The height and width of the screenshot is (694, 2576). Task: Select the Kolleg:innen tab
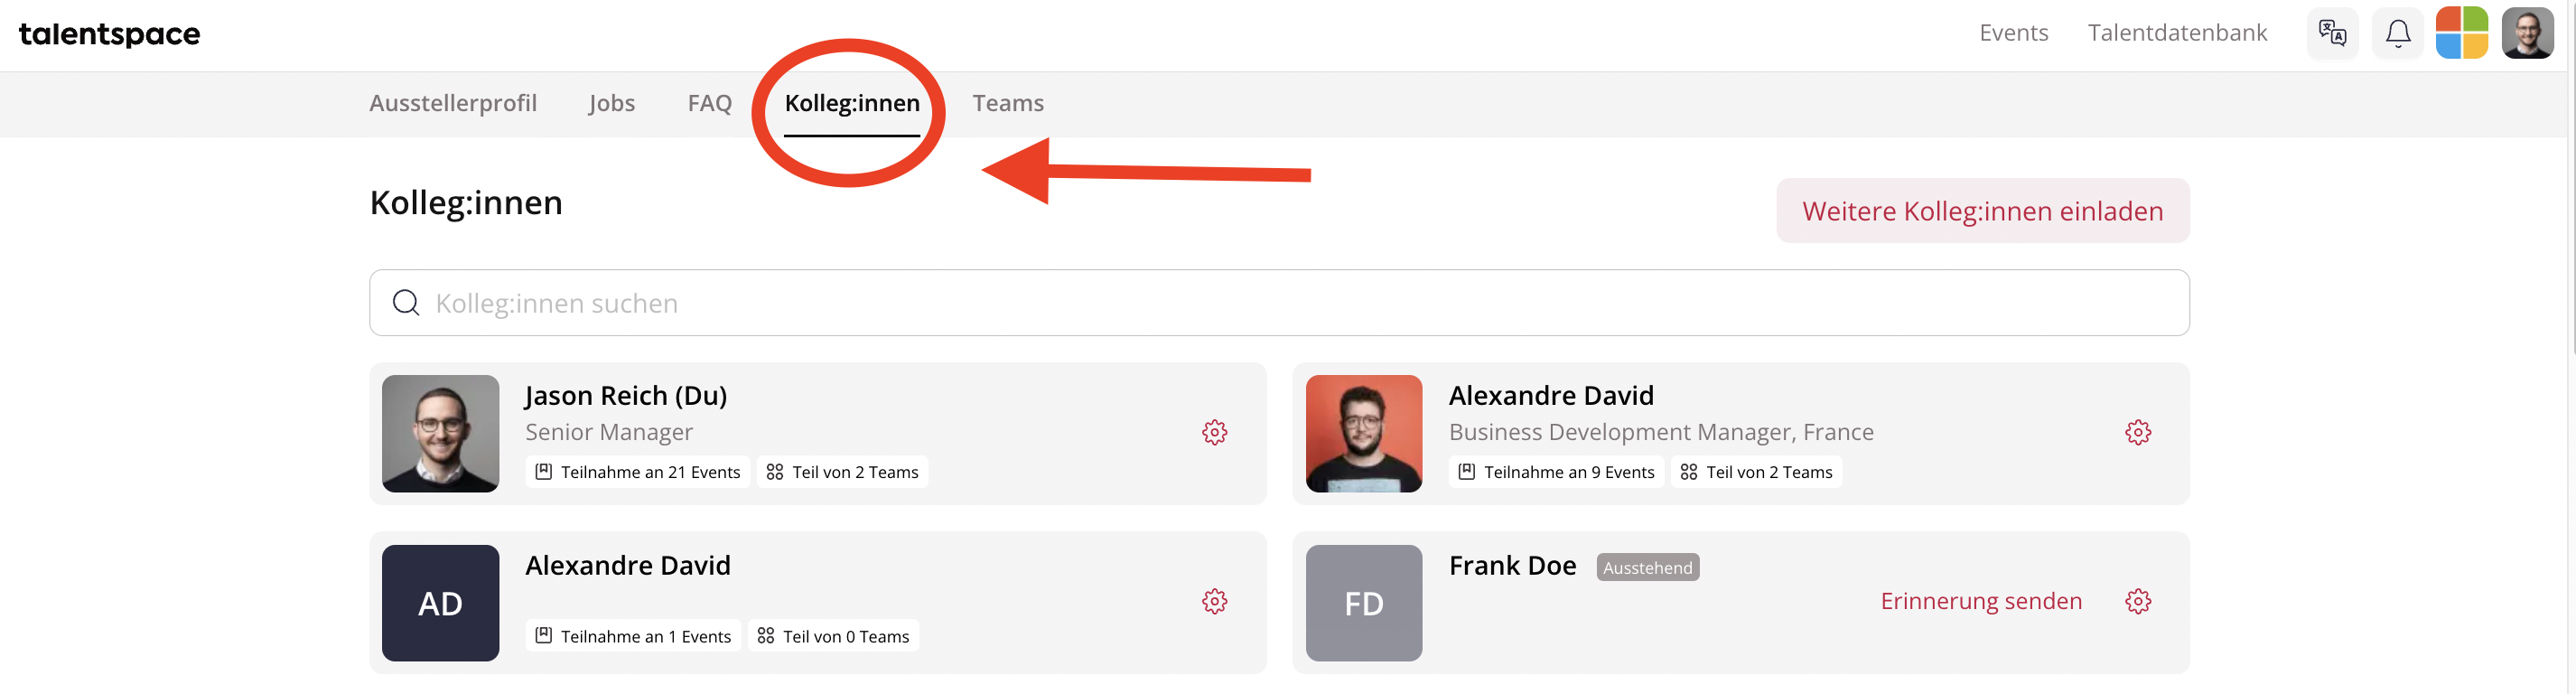(x=852, y=103)
